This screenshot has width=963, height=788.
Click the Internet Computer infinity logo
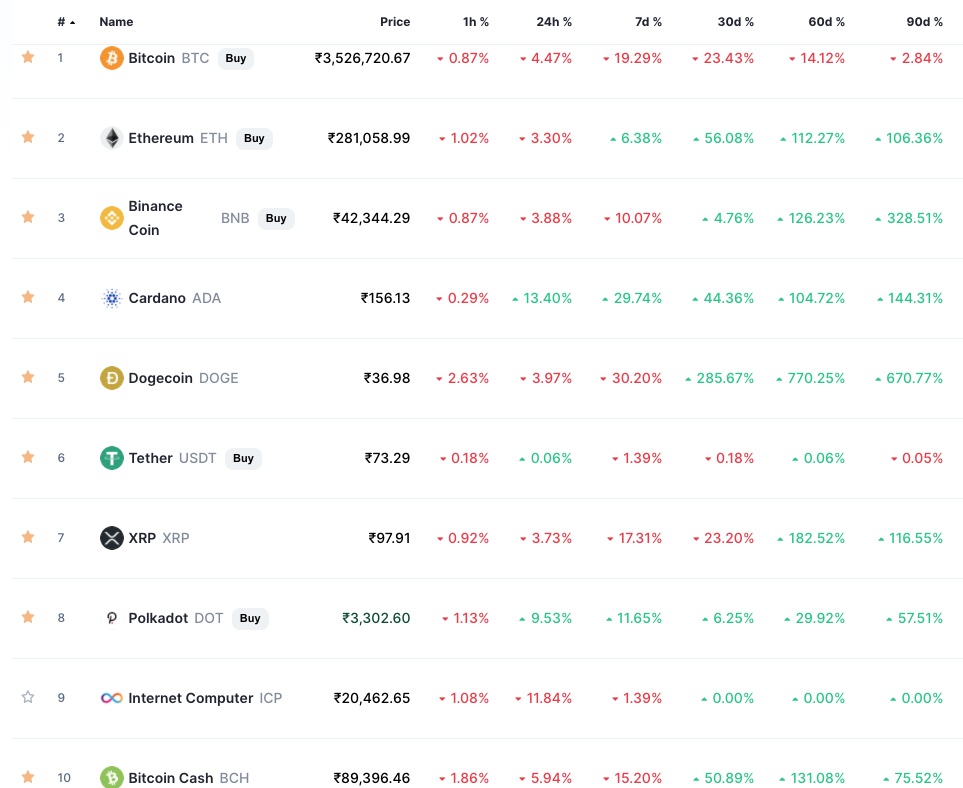point(112,698)
